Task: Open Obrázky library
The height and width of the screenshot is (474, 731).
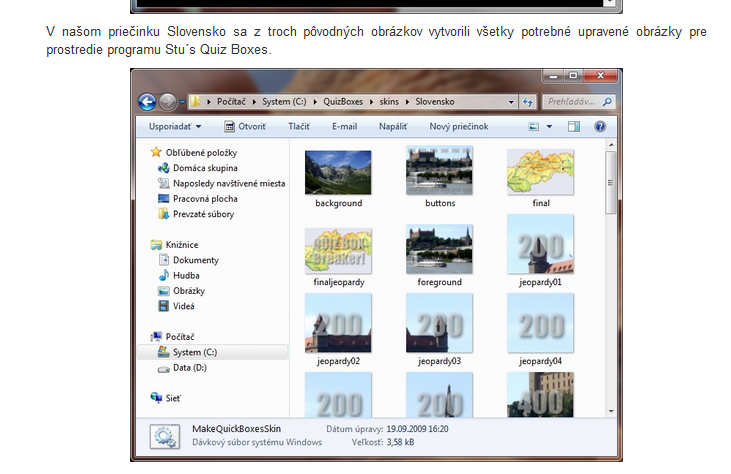Action: coord(181,291)
